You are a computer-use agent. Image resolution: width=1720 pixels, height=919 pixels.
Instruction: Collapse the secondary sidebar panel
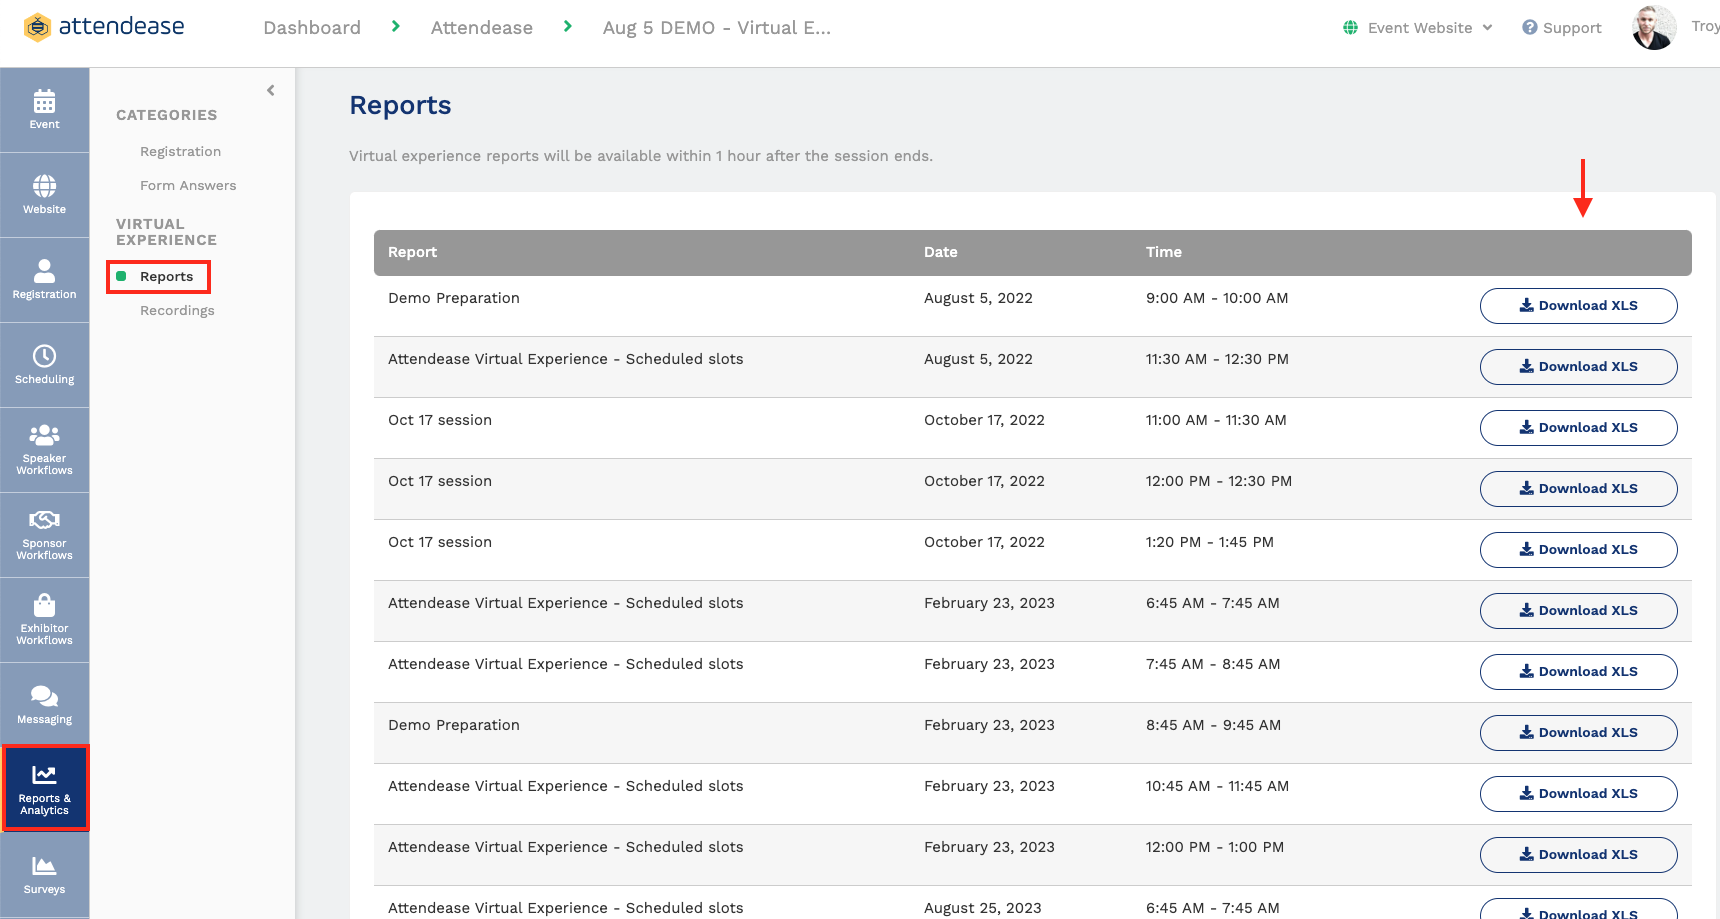[x=270, y=89]
